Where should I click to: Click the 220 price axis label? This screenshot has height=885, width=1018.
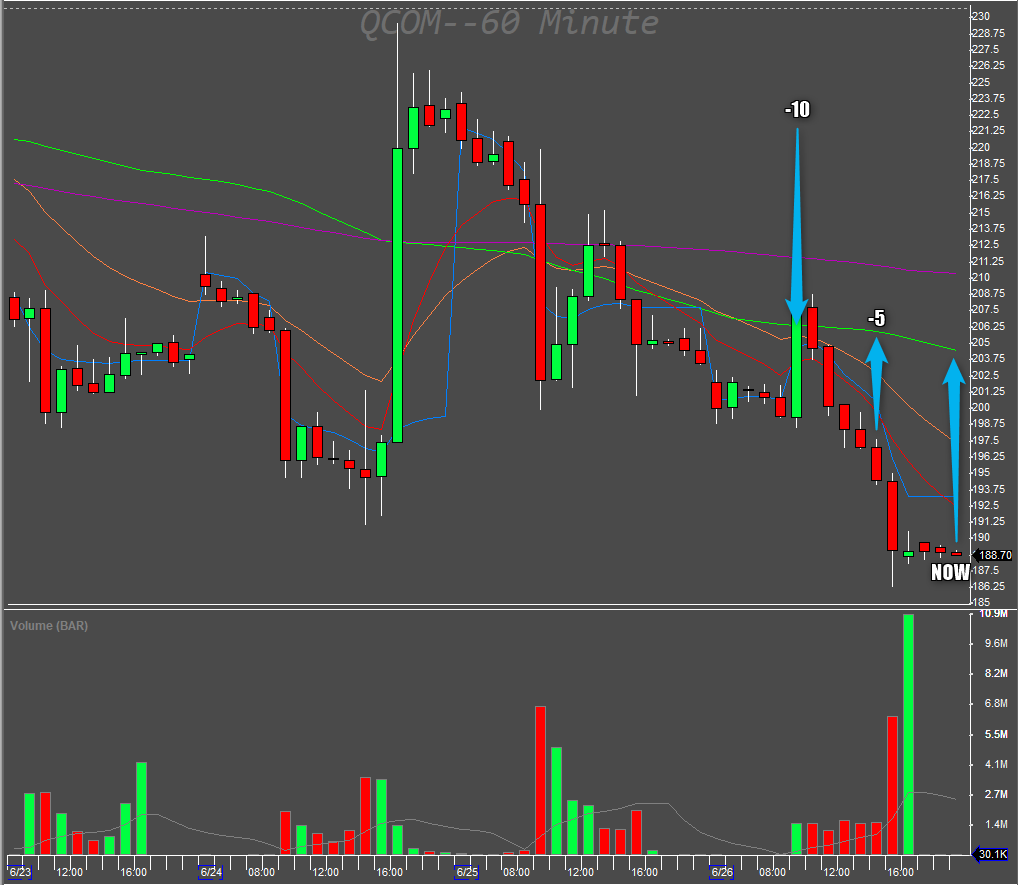pos(982,147)
